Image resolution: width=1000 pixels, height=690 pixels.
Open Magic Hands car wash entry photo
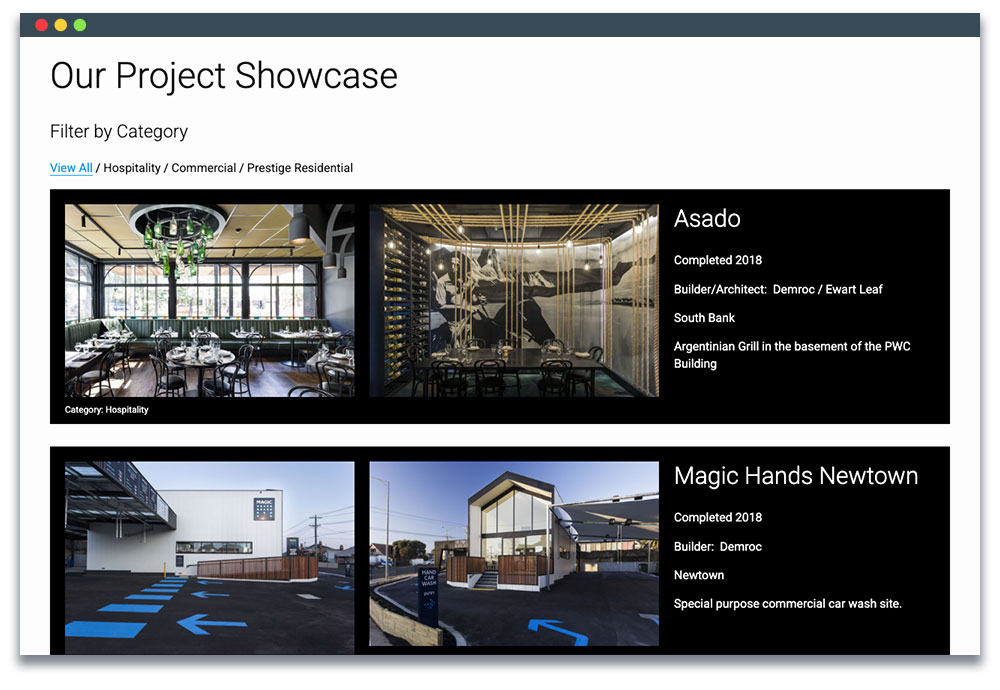point(514,554)
